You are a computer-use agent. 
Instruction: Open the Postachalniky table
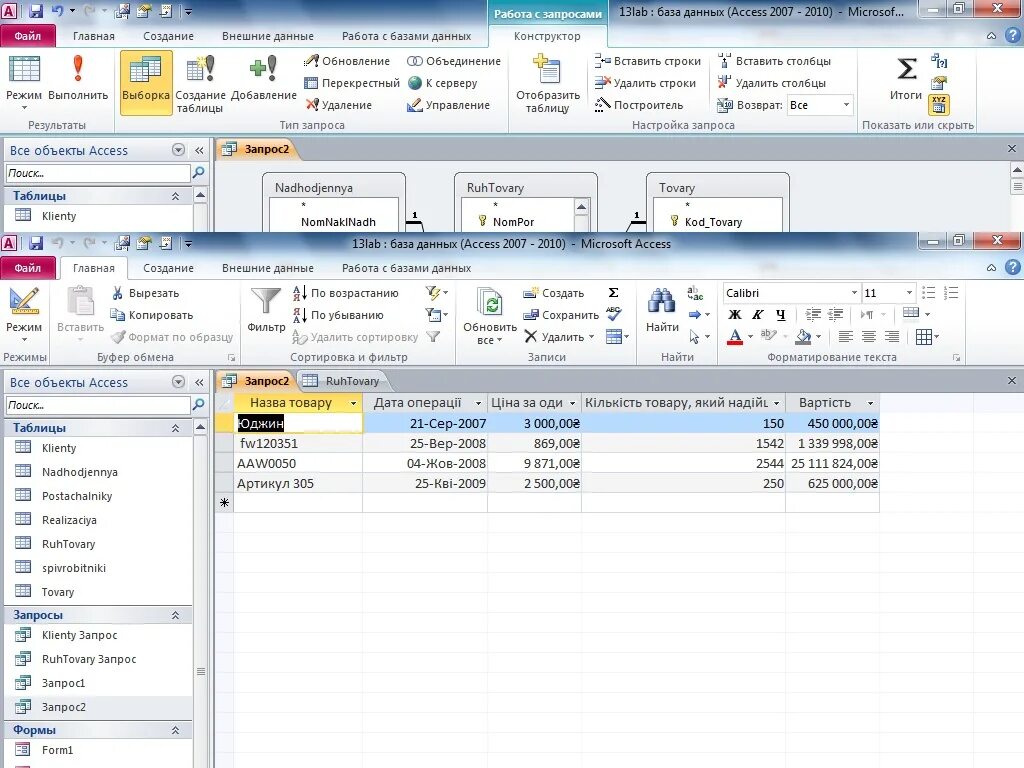coord(77,496)
